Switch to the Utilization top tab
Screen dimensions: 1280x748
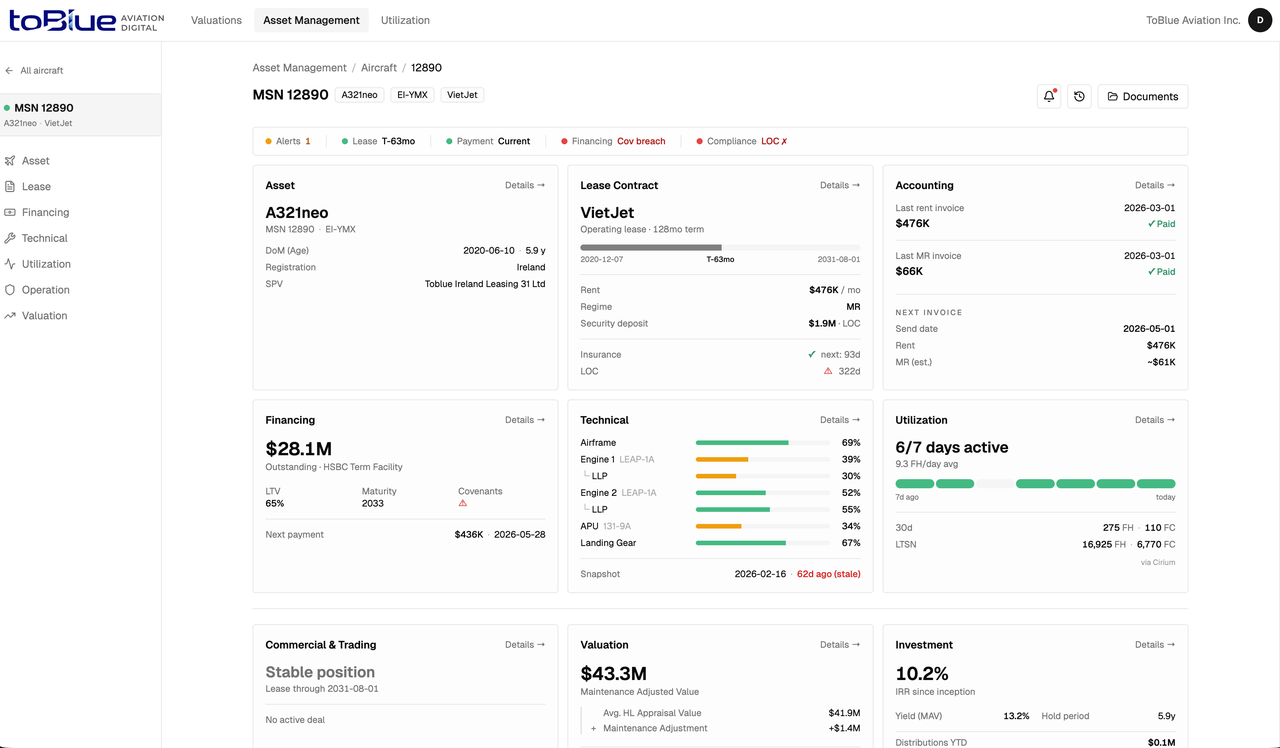point(405,20)
